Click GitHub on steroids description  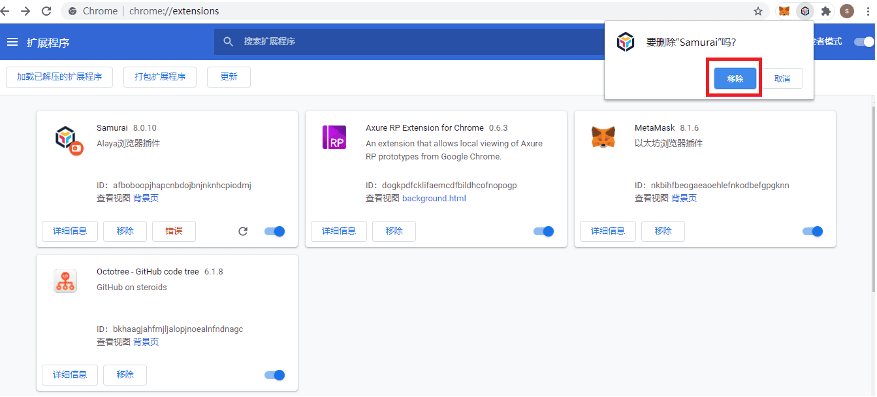pos(131,287)
